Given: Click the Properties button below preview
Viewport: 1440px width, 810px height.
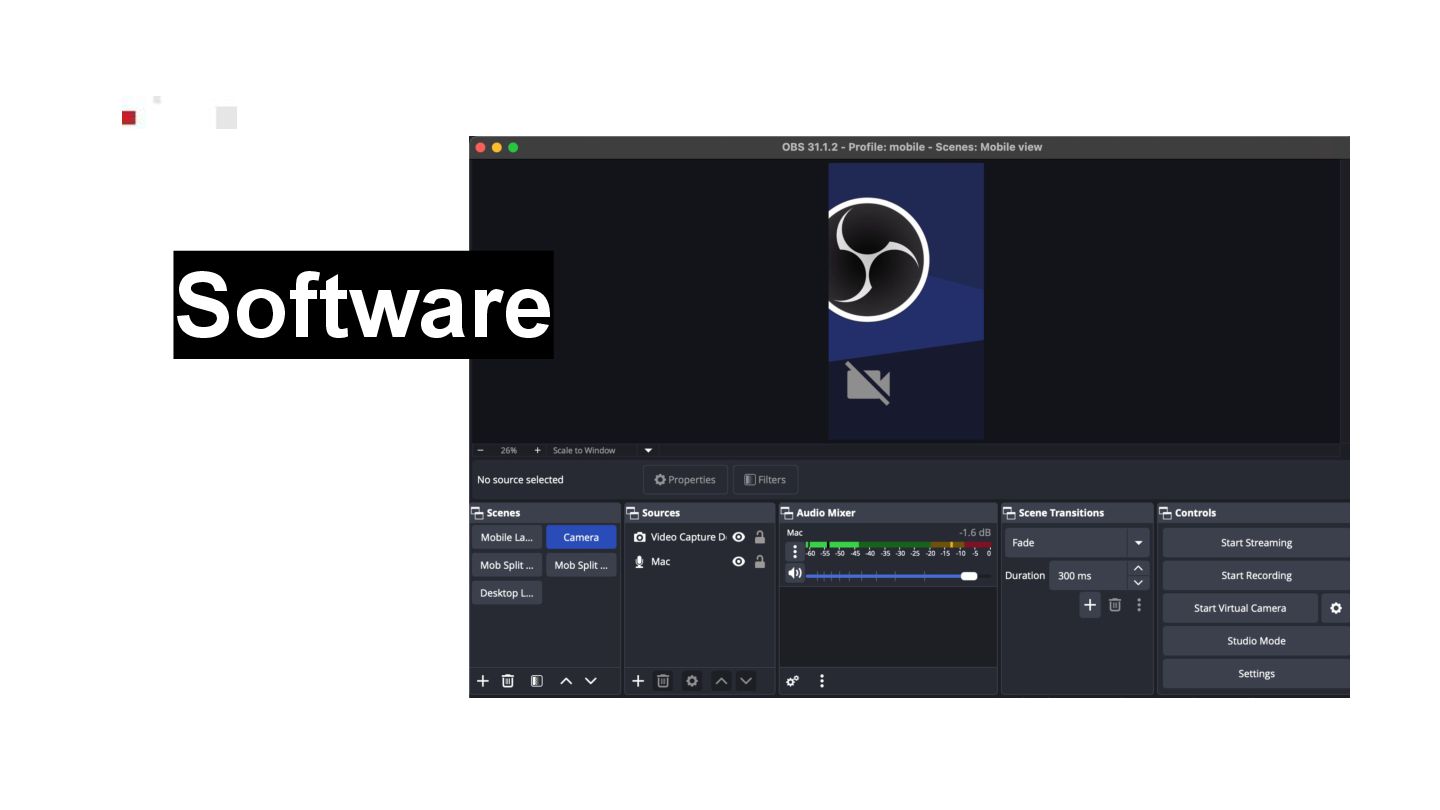Looking at the screenshot, I should coord(685,480).
